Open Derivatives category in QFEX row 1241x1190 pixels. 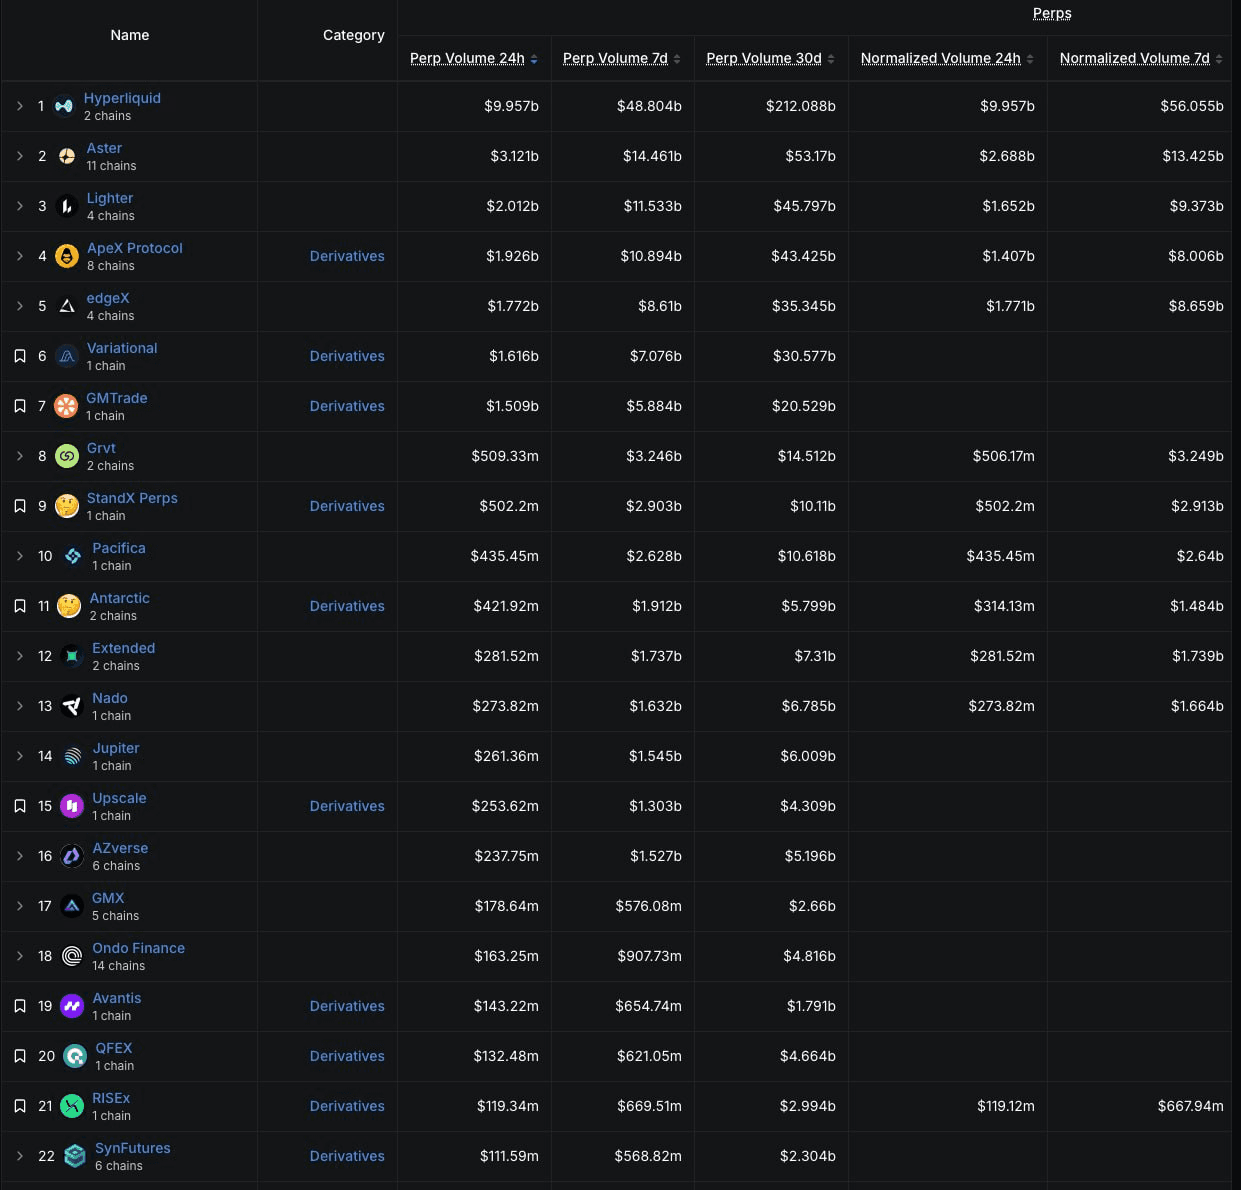(x=347, y=1056)
